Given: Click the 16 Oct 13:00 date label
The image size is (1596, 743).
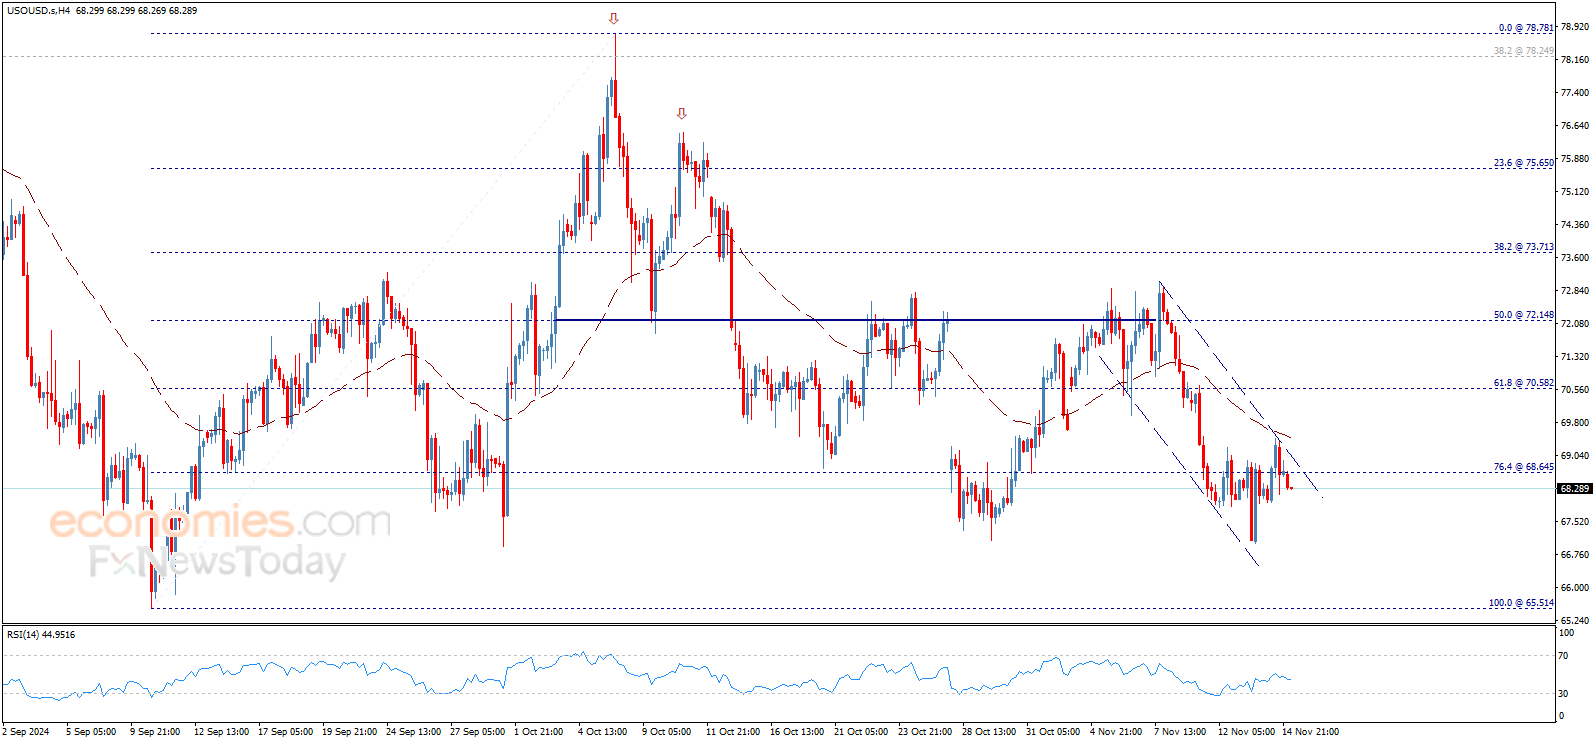Looking at the screenshot, I should click(797, 732).
